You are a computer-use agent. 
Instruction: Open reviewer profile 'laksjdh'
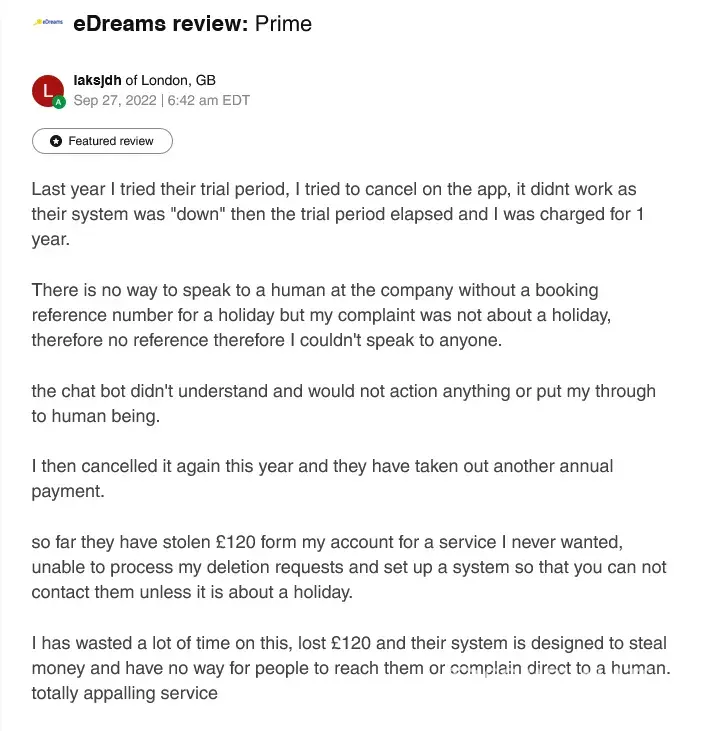(97, 80)
